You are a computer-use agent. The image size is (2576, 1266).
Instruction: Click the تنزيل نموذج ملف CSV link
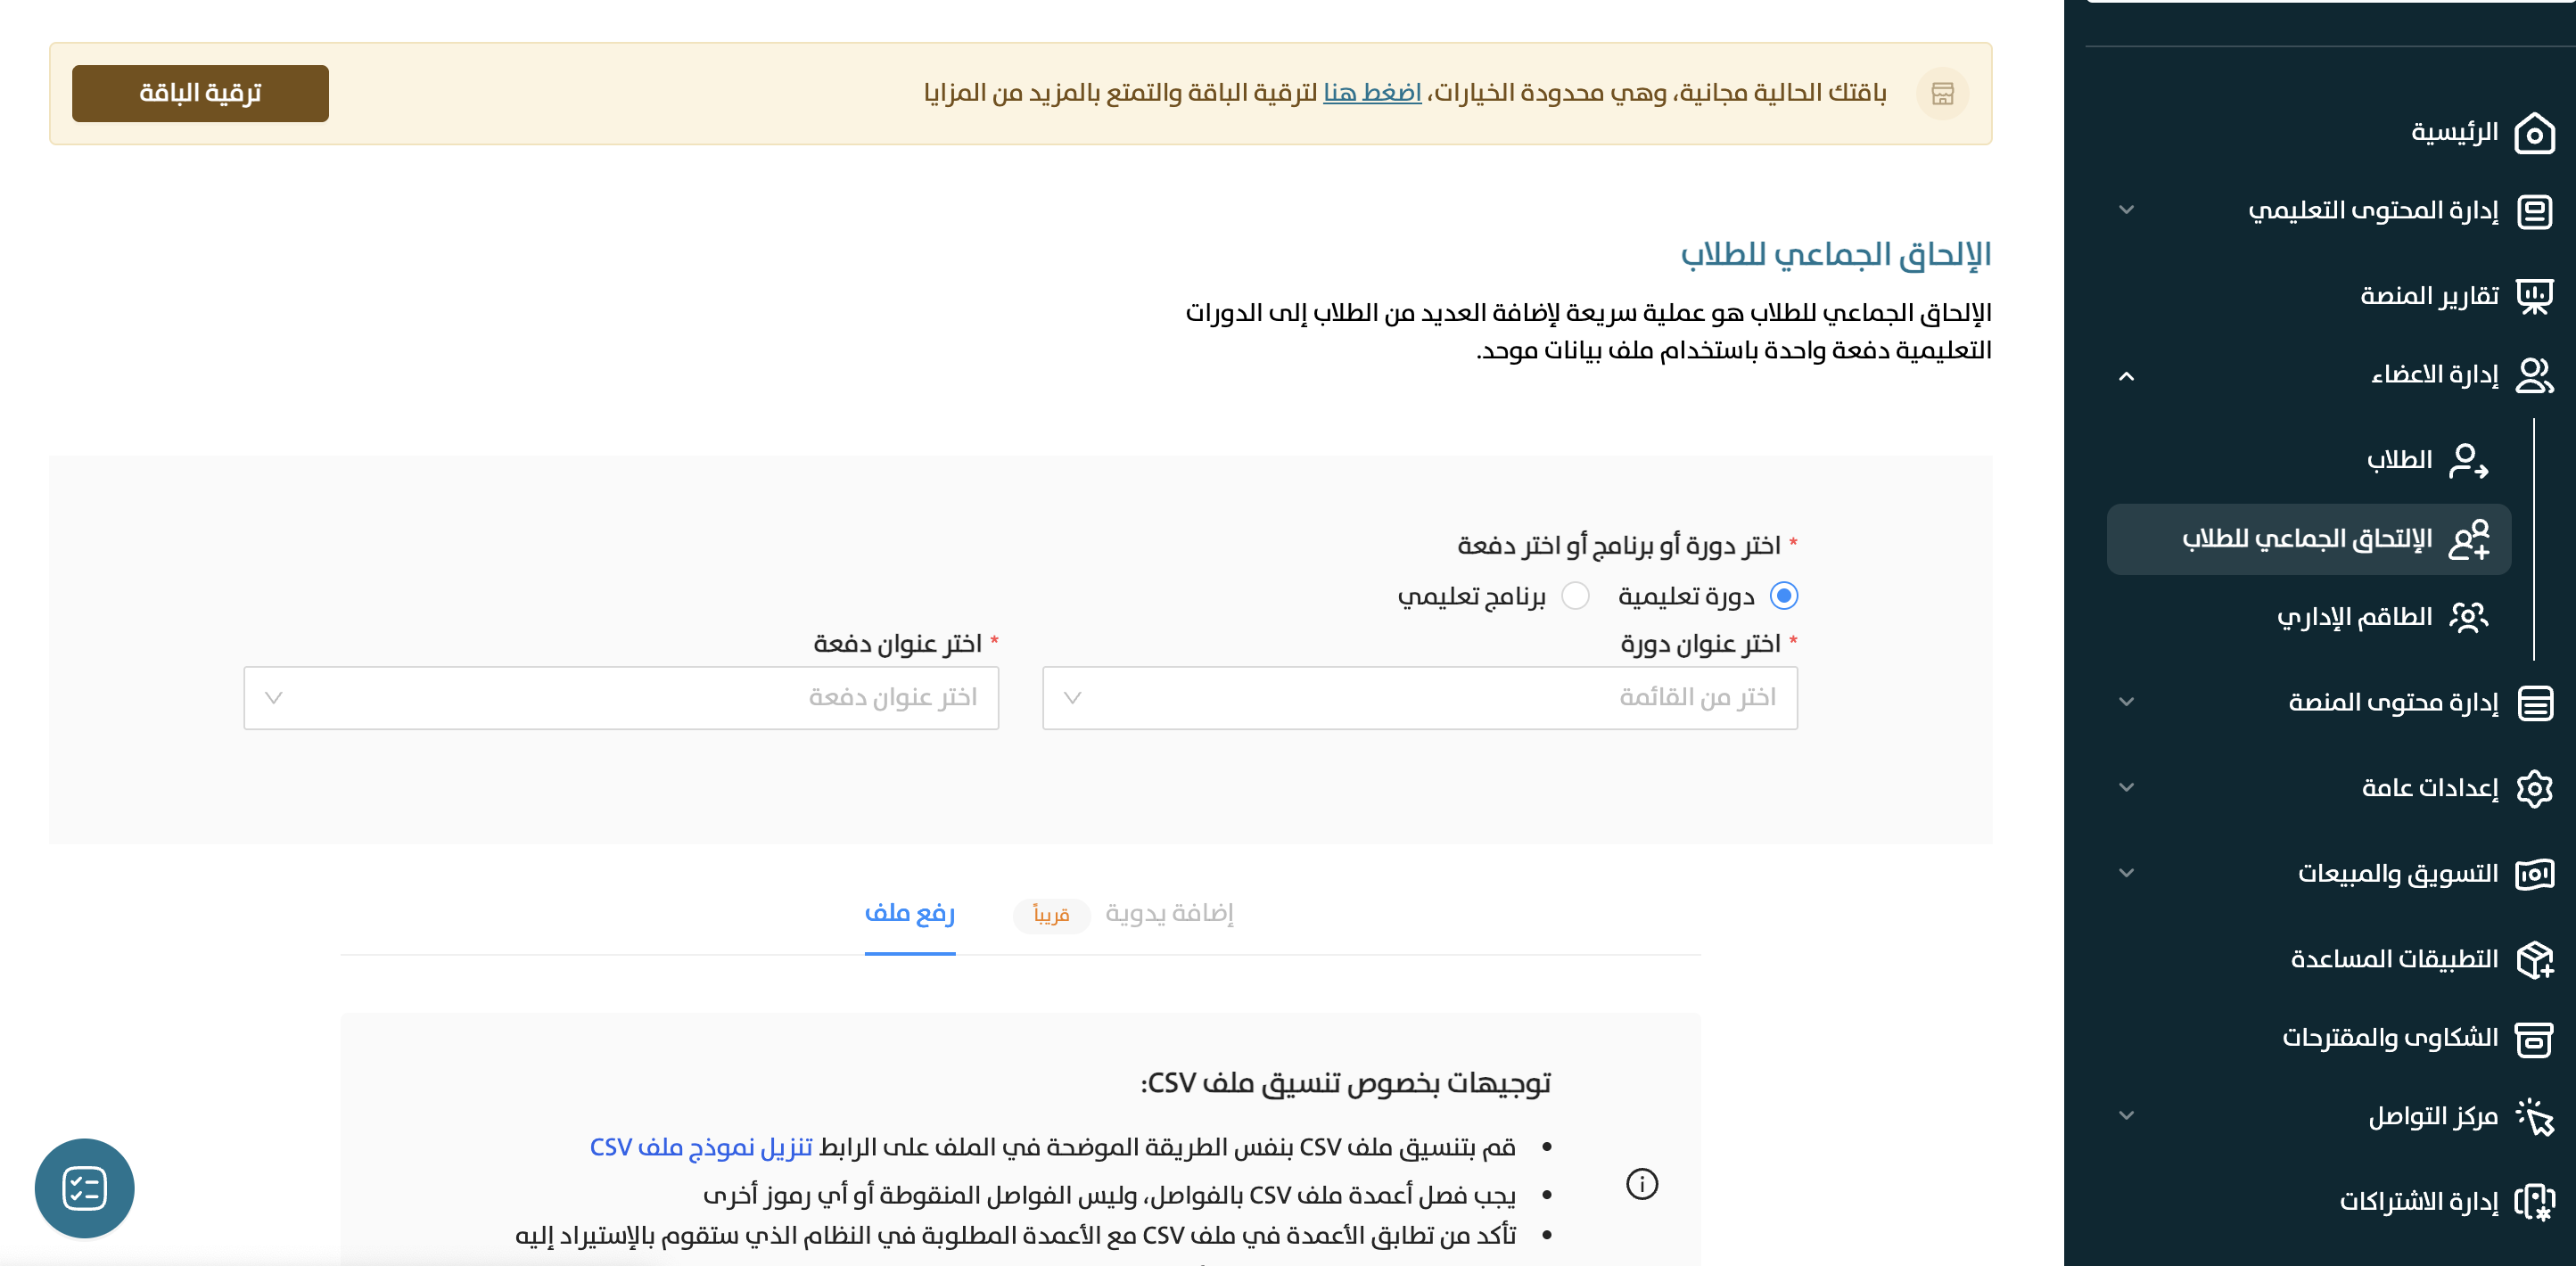tap(701, 1147)
